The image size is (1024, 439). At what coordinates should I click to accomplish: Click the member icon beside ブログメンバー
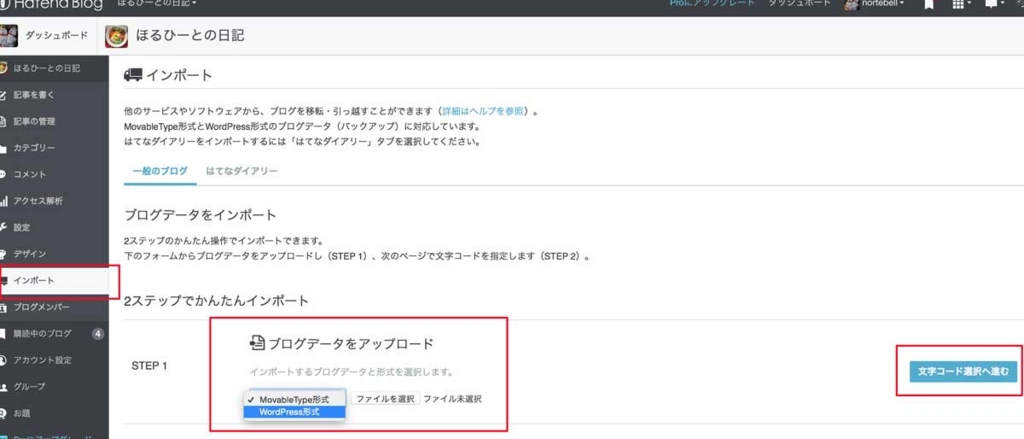(x=3, y=307)
